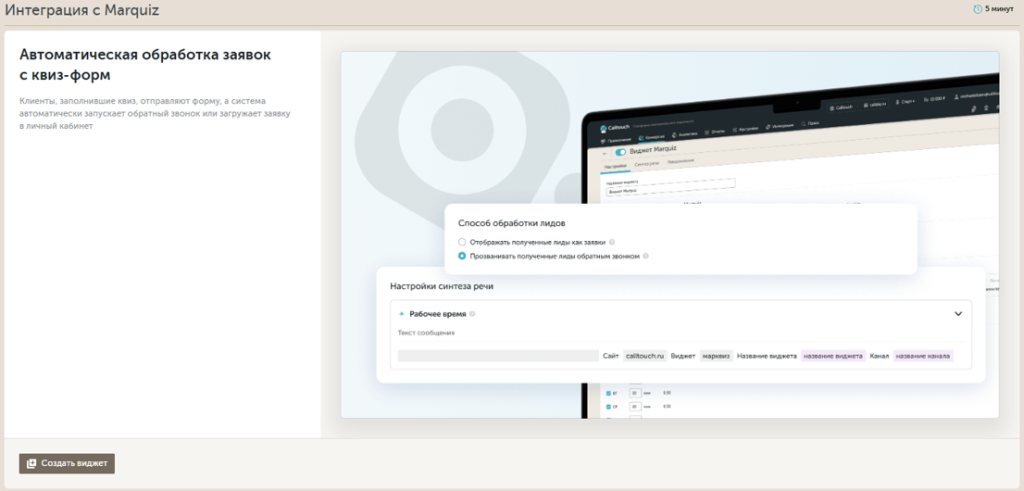The image size is (1024, 491).
Task: Click the back arrow left of the Marquiz widget toggle
Action: [x=604, y=152]
